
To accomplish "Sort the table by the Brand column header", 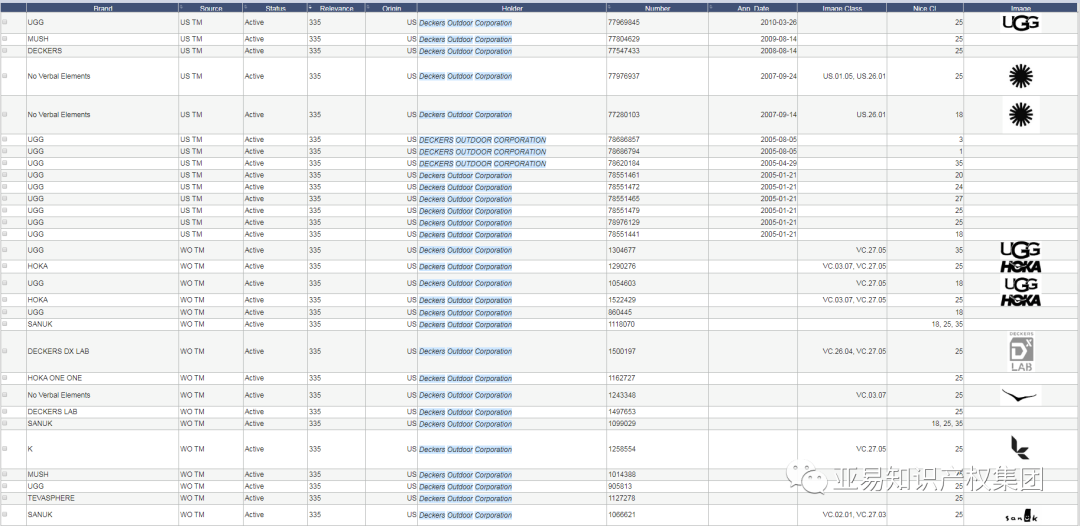I will coord(102,8).
